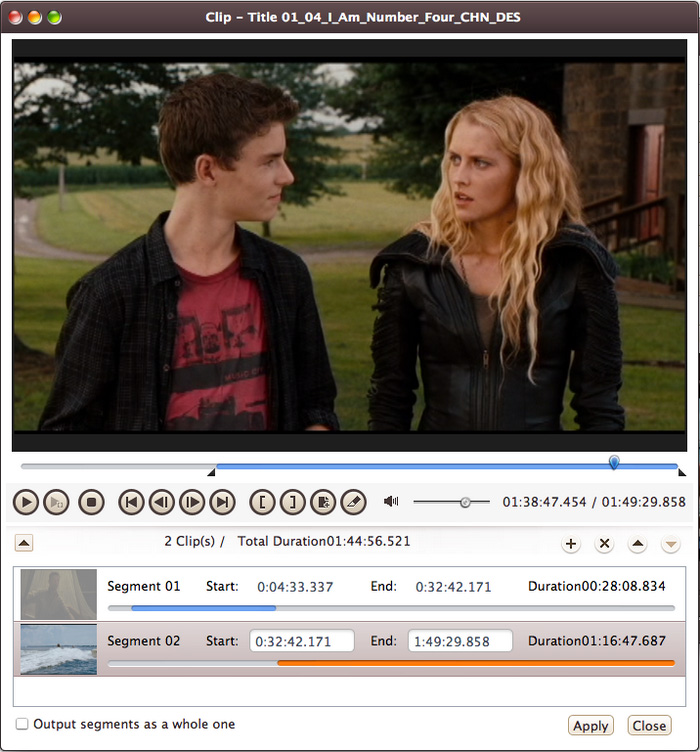Viewport: 700px width, 752px height.
Task: Click the Close button
Action: [x=649, y=726]
